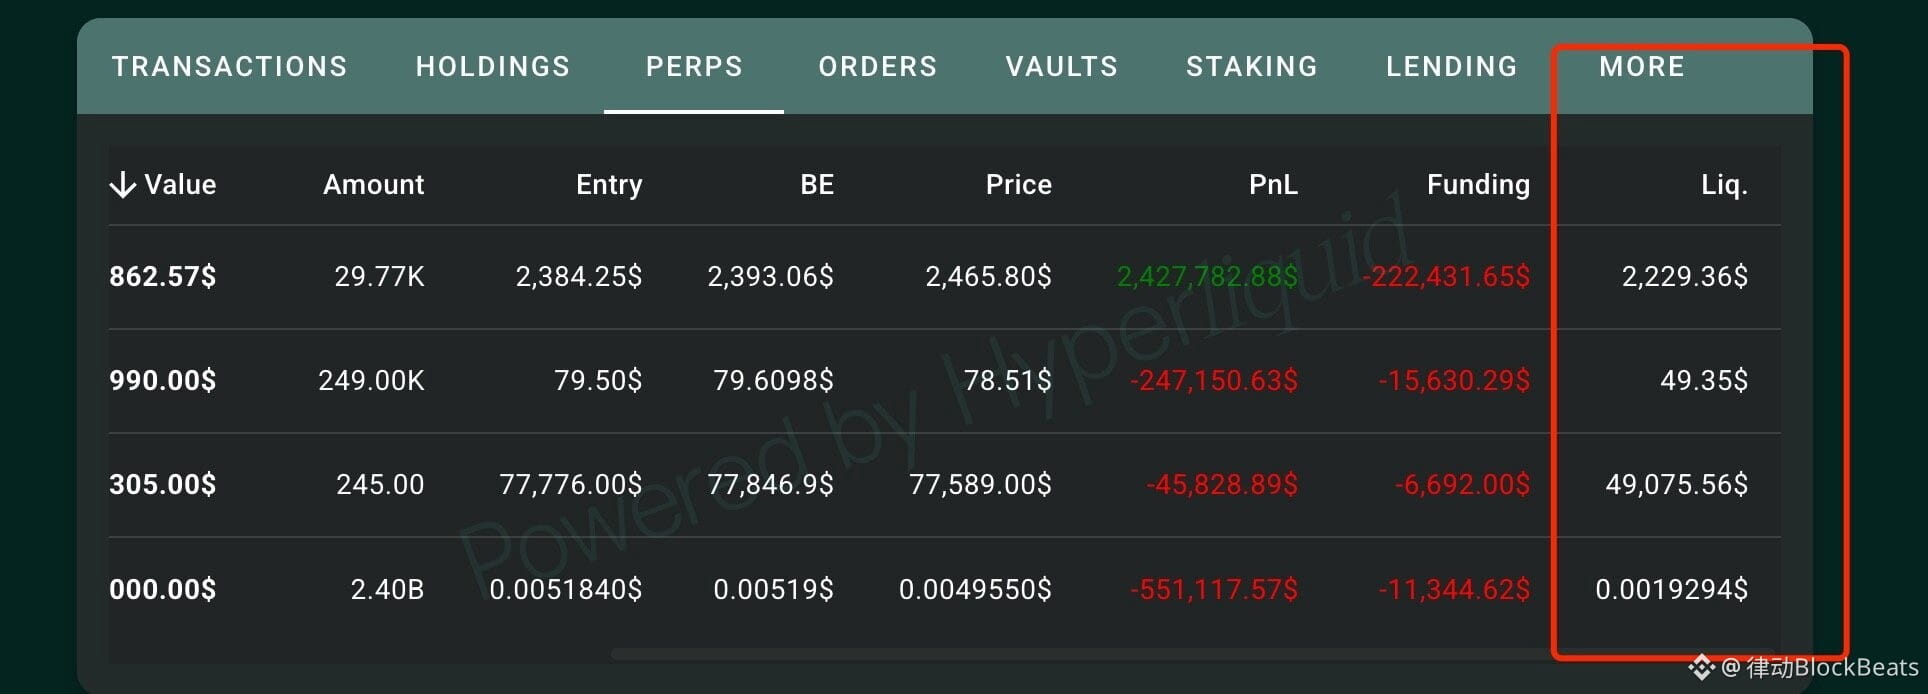Click the 0.0019294$ liquidation price cell
The width and height of the screenshot is (1928, 694).
1671,589
